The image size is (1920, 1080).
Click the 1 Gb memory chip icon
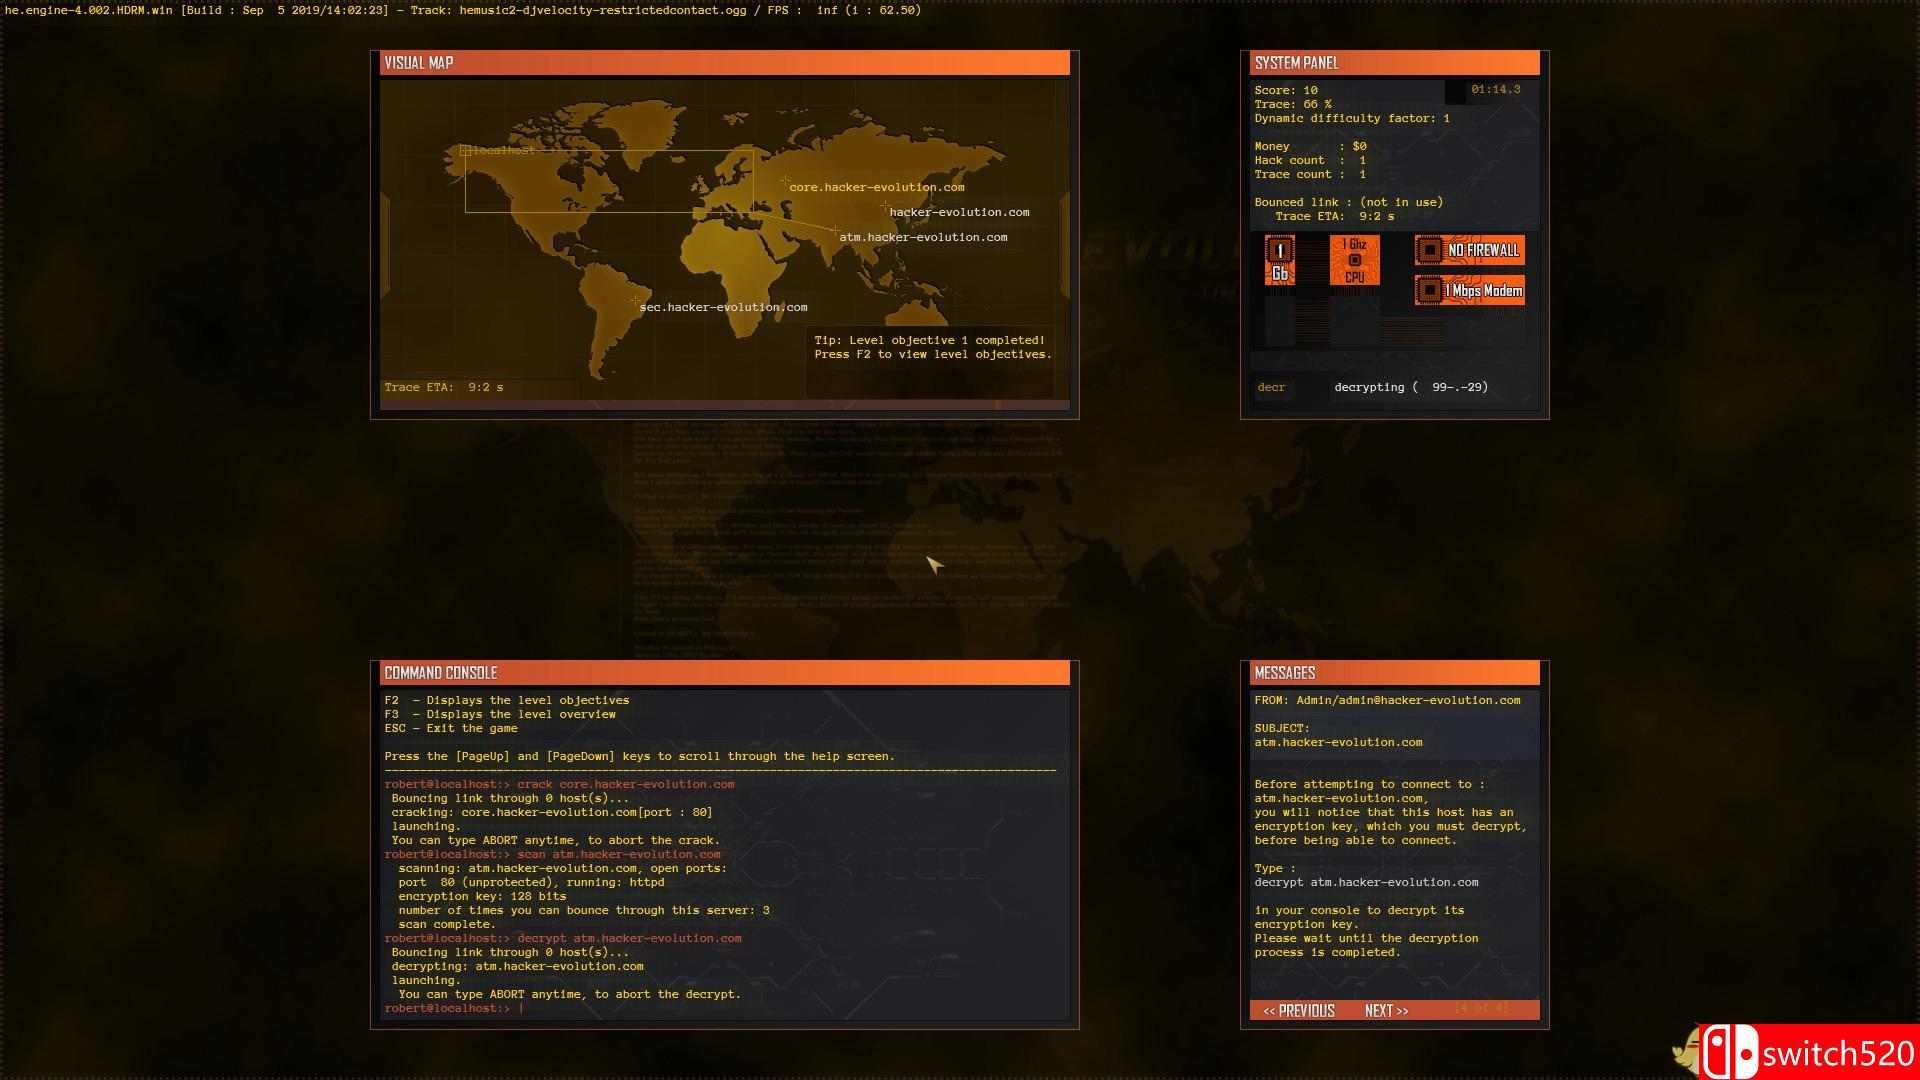coord(1279,261)
